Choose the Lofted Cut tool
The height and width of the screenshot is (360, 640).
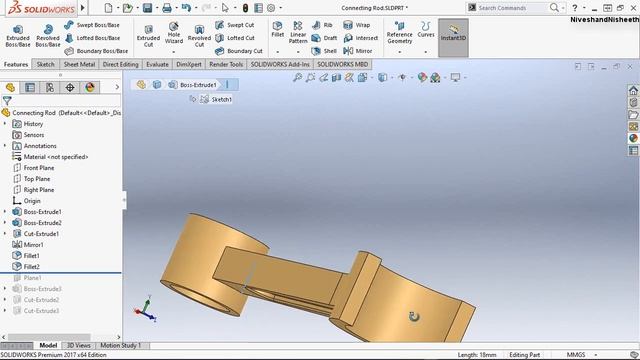click(235, 38)
